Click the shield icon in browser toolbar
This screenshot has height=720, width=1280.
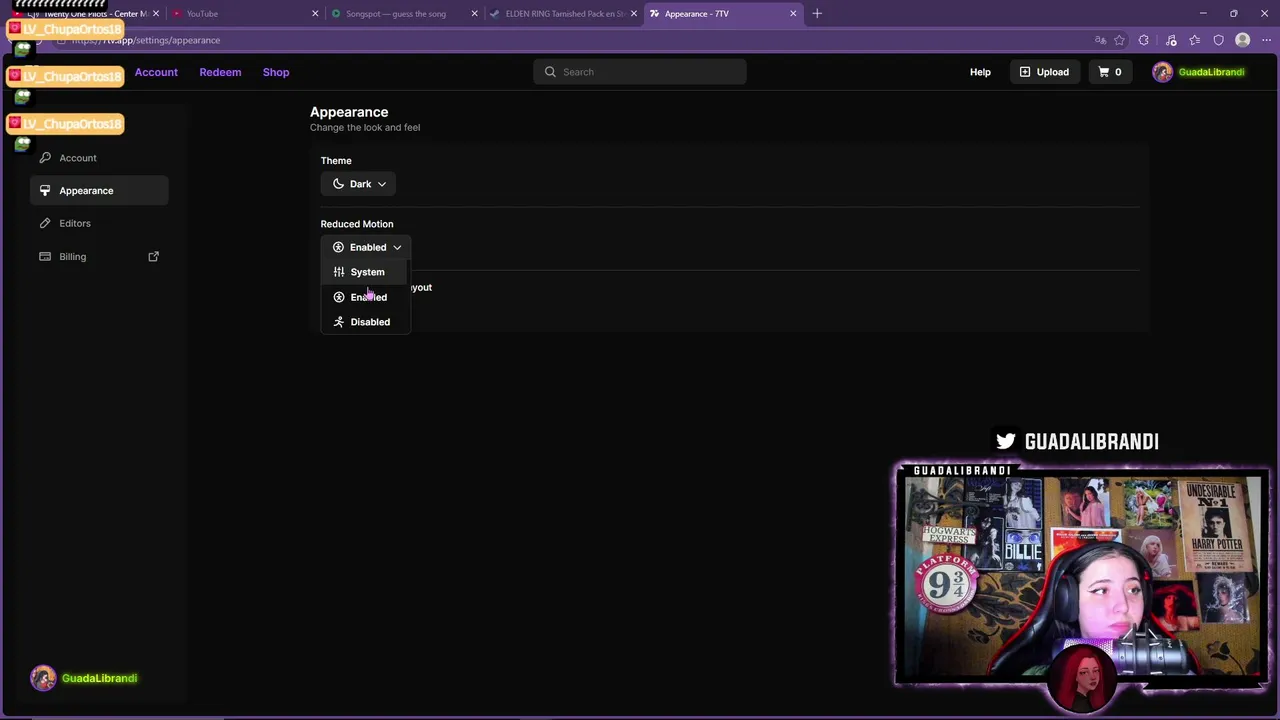(x=1219, y=40)
